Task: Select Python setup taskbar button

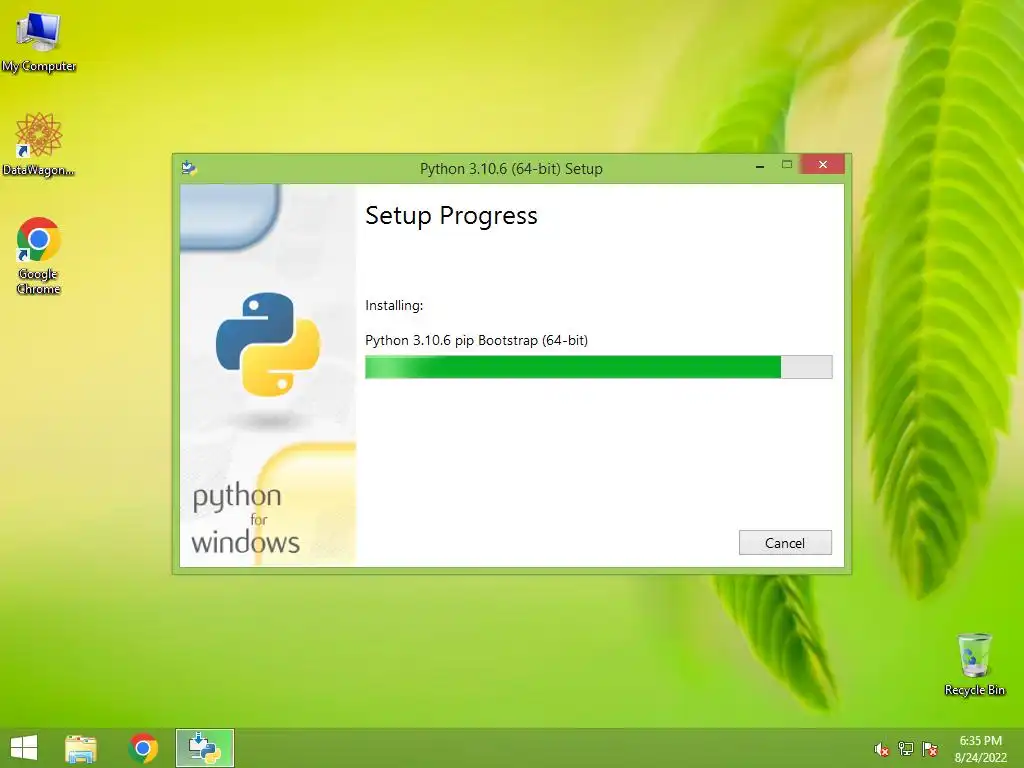Action: pos(204,748)
